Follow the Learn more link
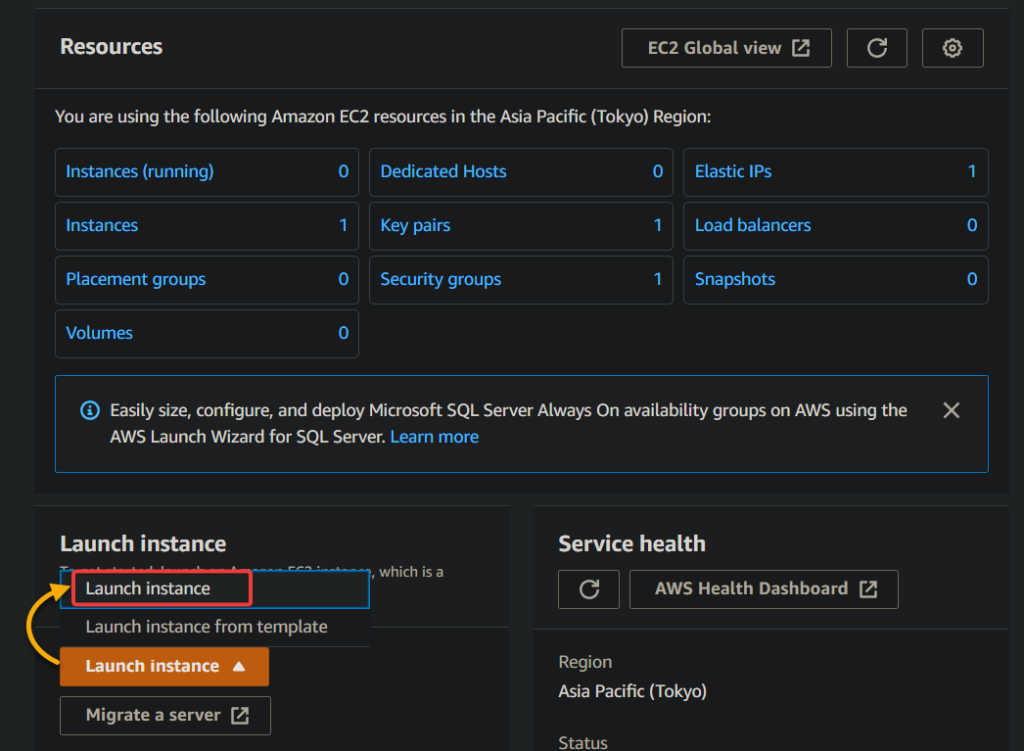 (434, 437)
